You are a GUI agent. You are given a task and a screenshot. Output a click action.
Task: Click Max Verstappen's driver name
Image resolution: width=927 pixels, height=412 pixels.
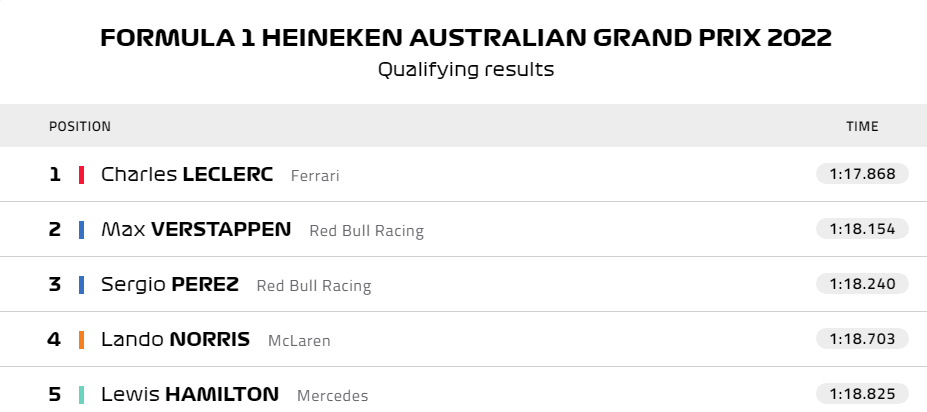(x=196, y=230)
